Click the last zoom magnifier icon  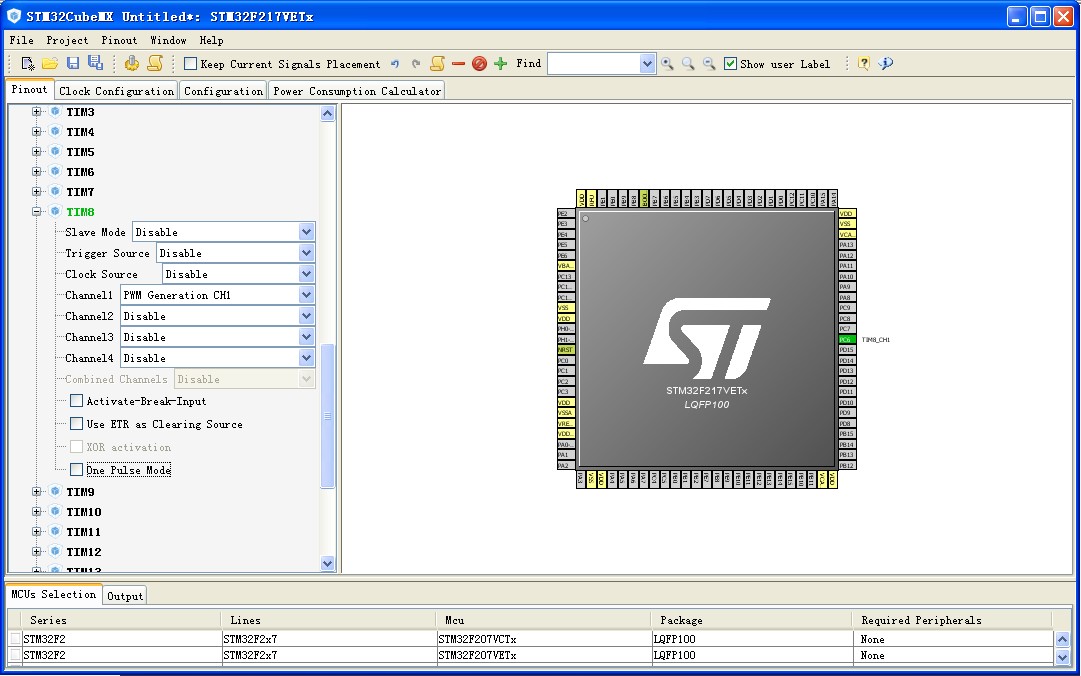pyautogui.click(x=709, y=63)
